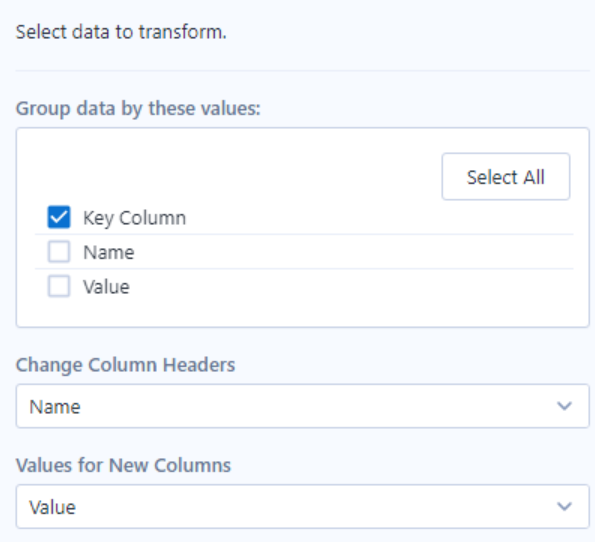Click blank space below the Value row
Viewport: 595px width, 542px height.
click(302, 313)
